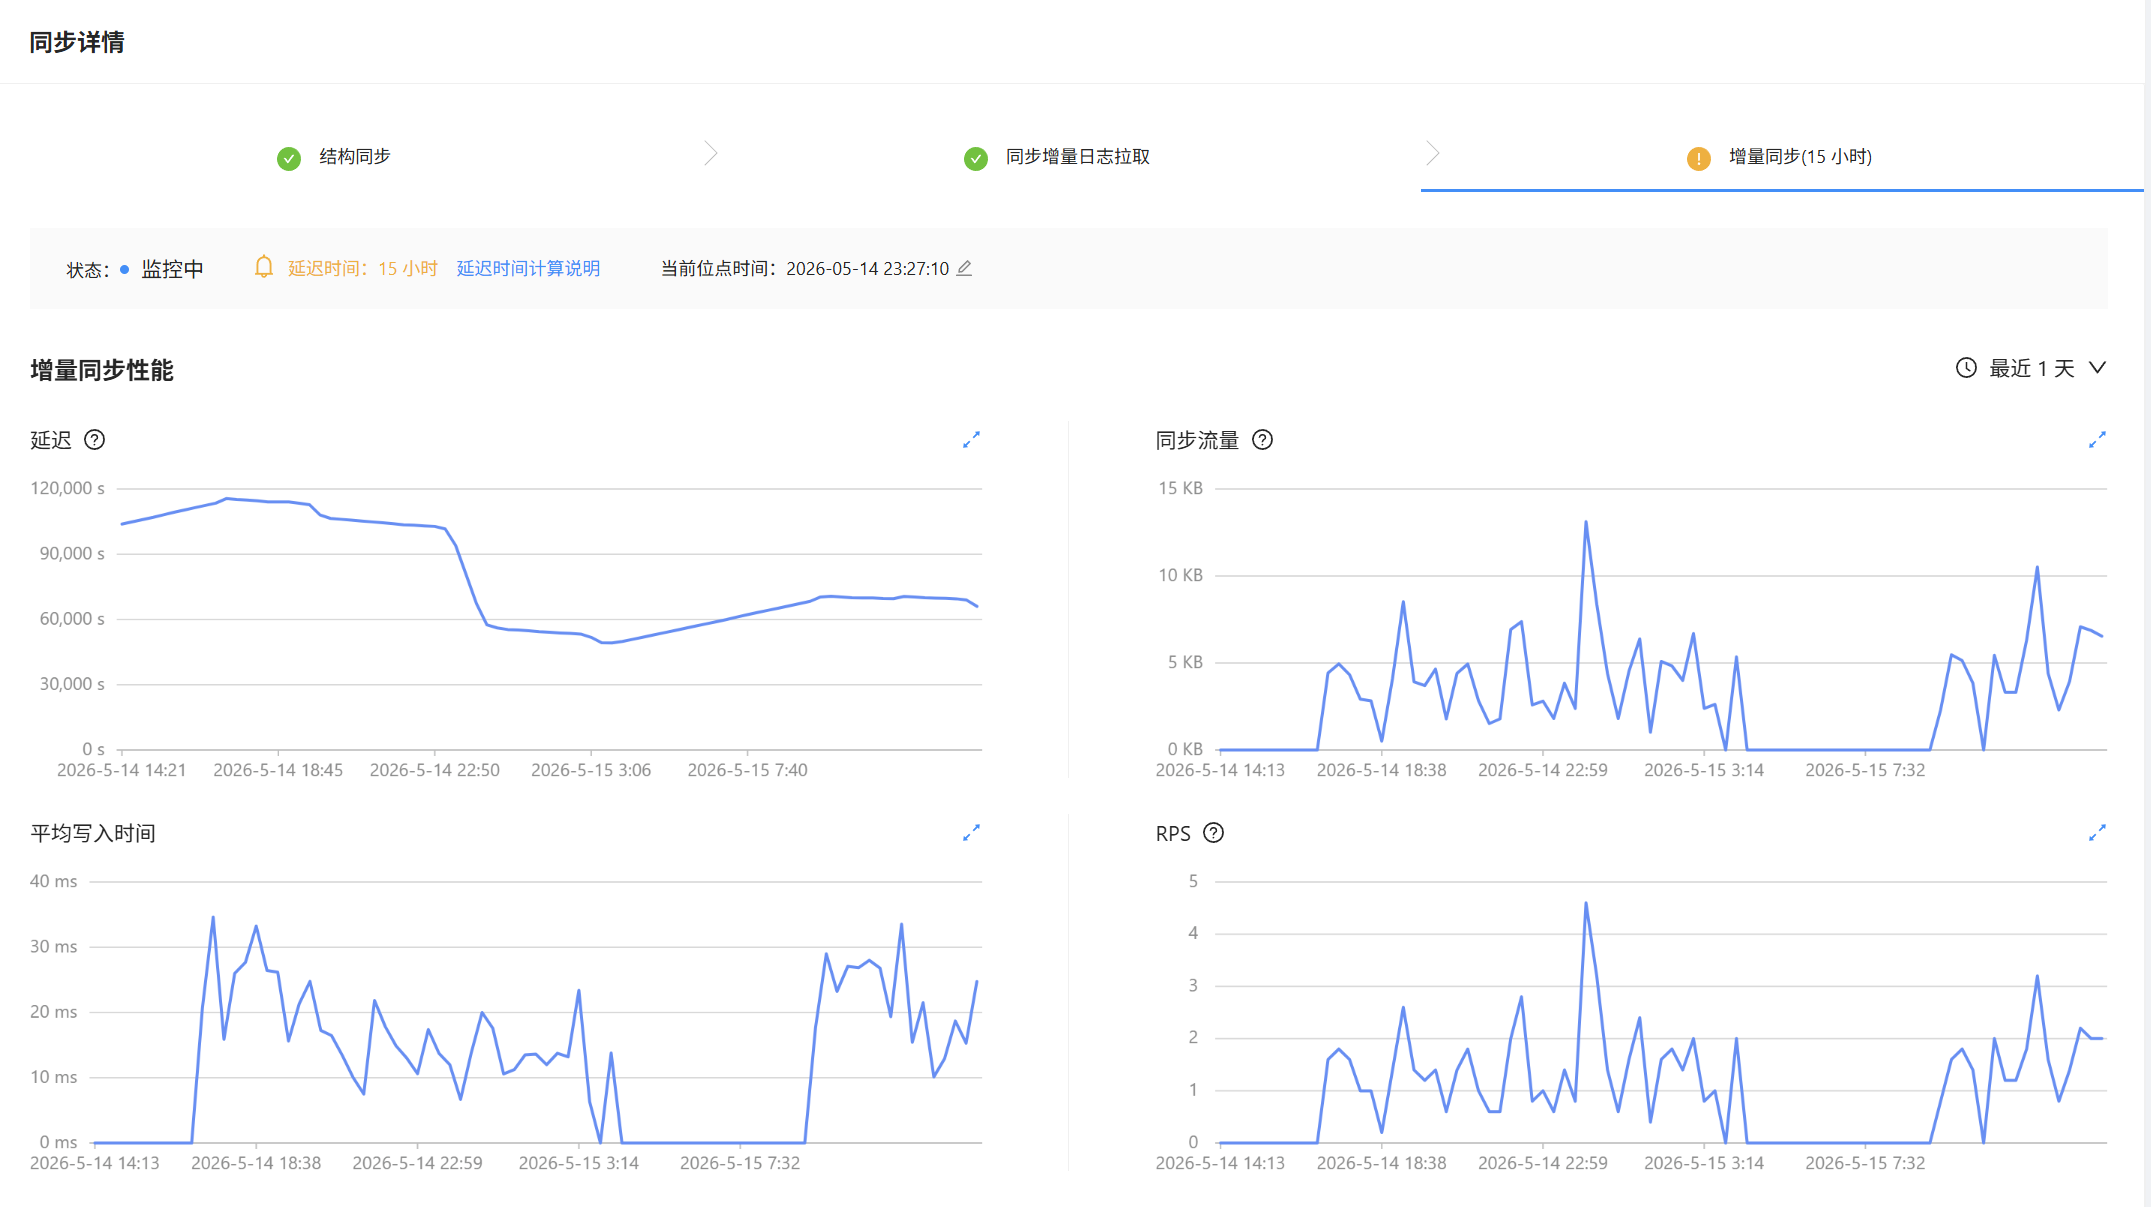Click the peak point on 同步流量 chart line
Viewport: 2151px width, 1207px height.
coord(1586,522)
